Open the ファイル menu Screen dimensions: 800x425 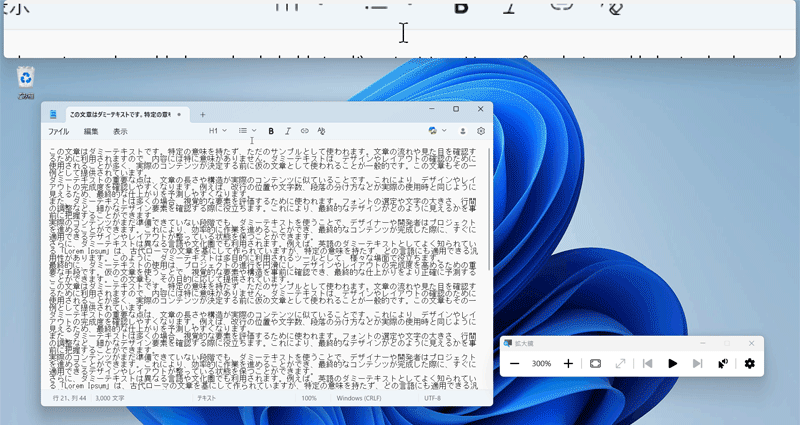tap(59, 131)
